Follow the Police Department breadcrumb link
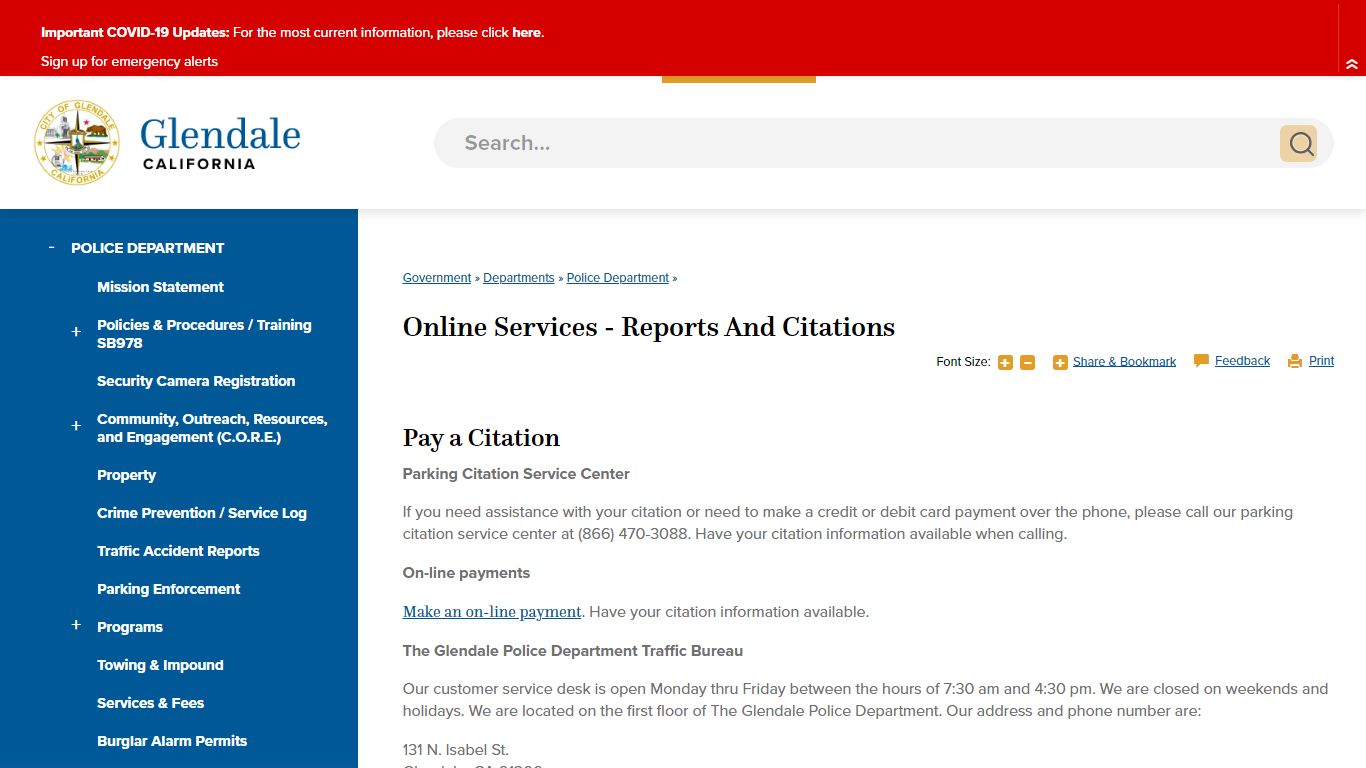 pos(618,278)
